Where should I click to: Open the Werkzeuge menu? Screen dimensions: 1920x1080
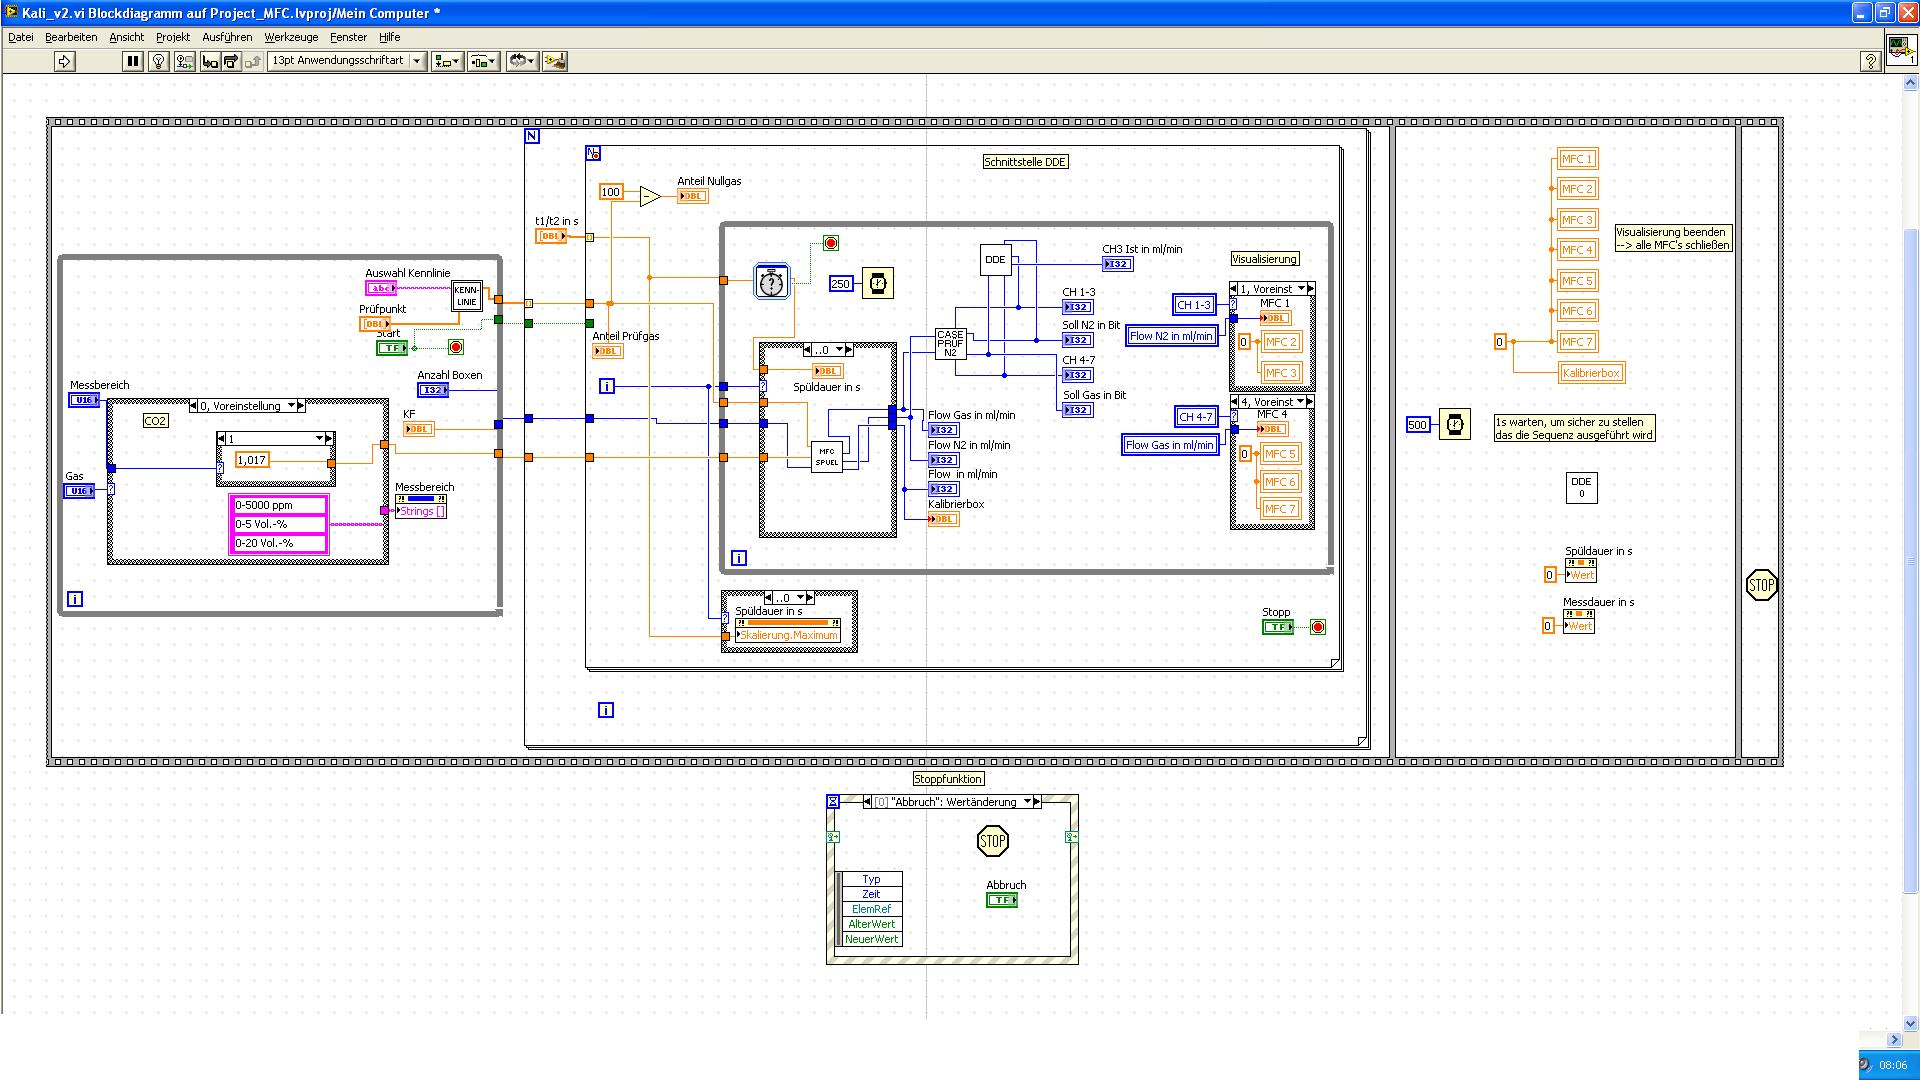click(291, 37)
